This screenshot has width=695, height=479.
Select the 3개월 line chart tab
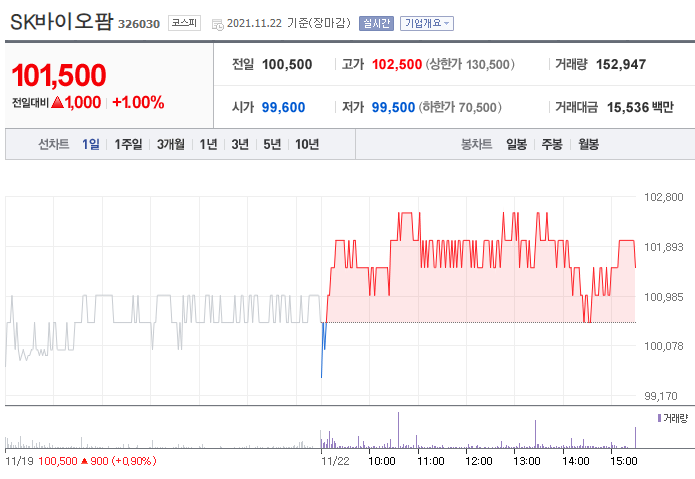pyautogui.click(x=171, y=144)
